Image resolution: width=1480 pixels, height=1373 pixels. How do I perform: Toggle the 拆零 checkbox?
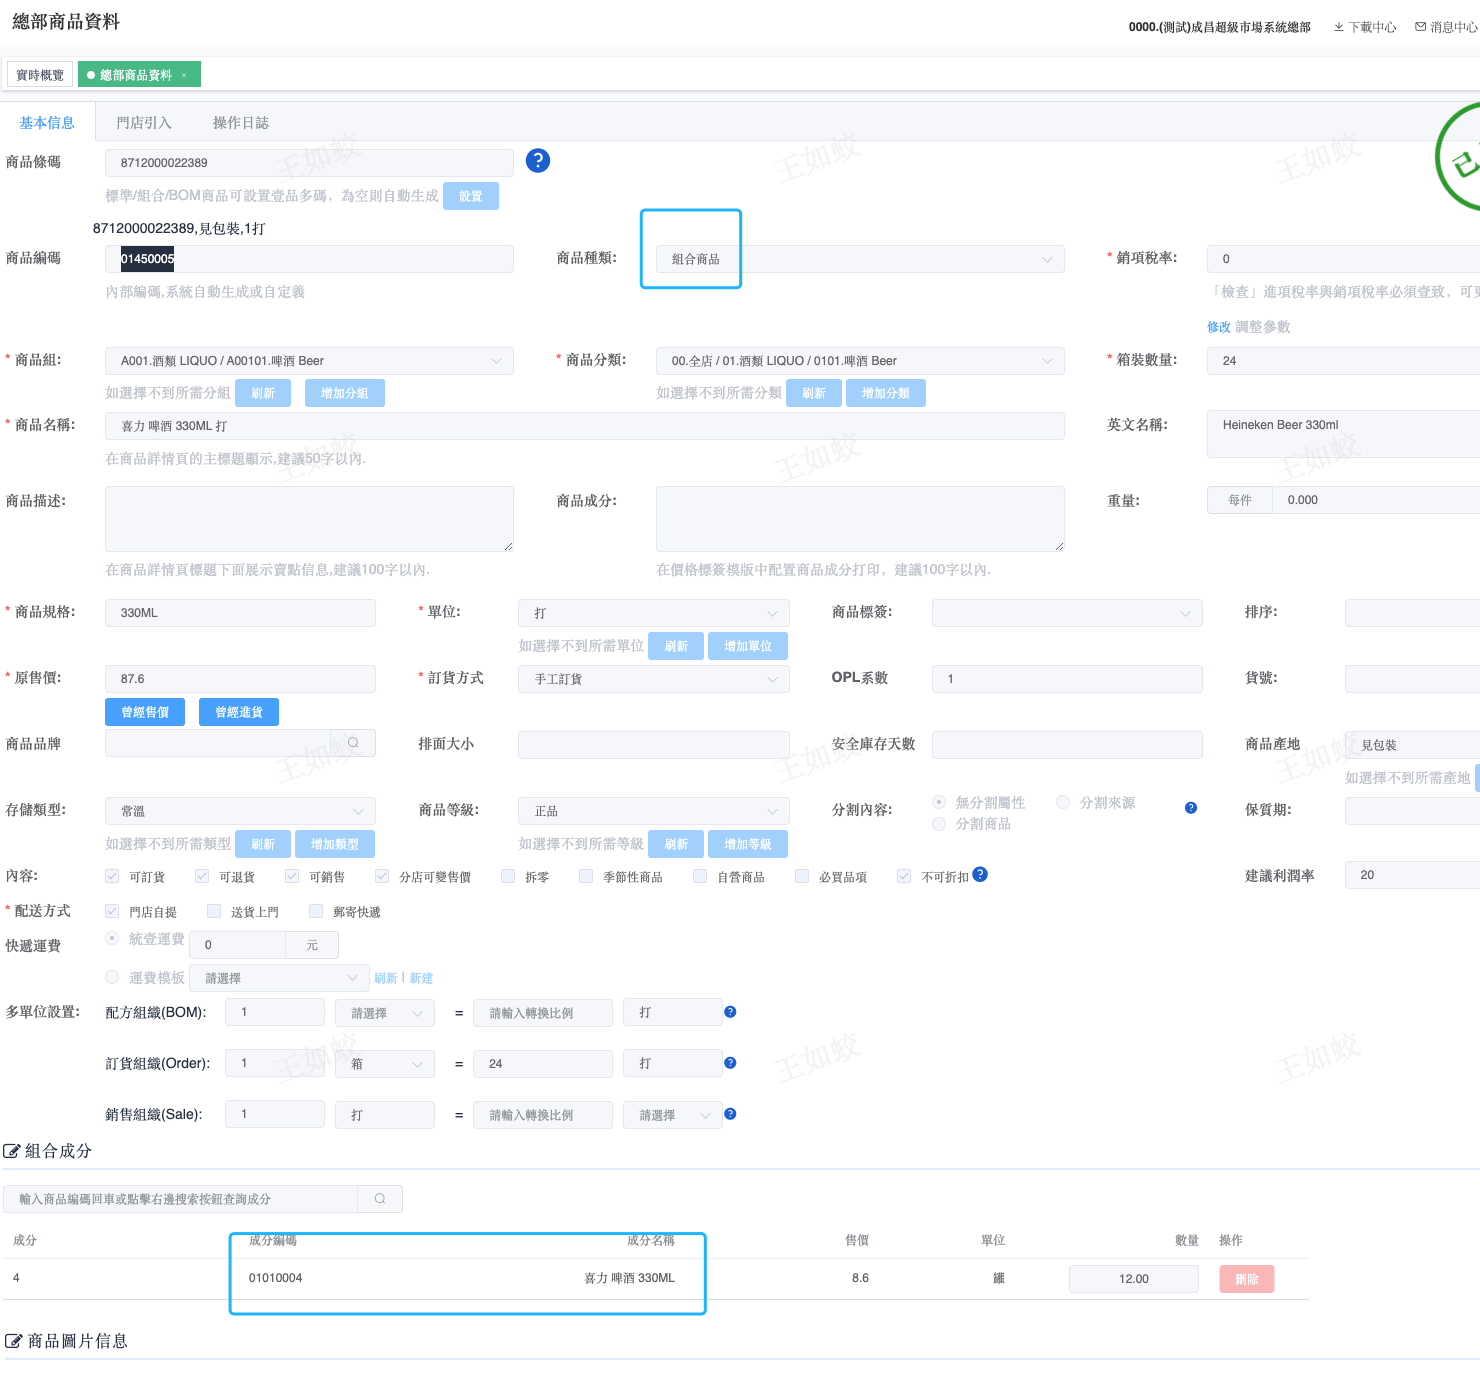[508, 877]
